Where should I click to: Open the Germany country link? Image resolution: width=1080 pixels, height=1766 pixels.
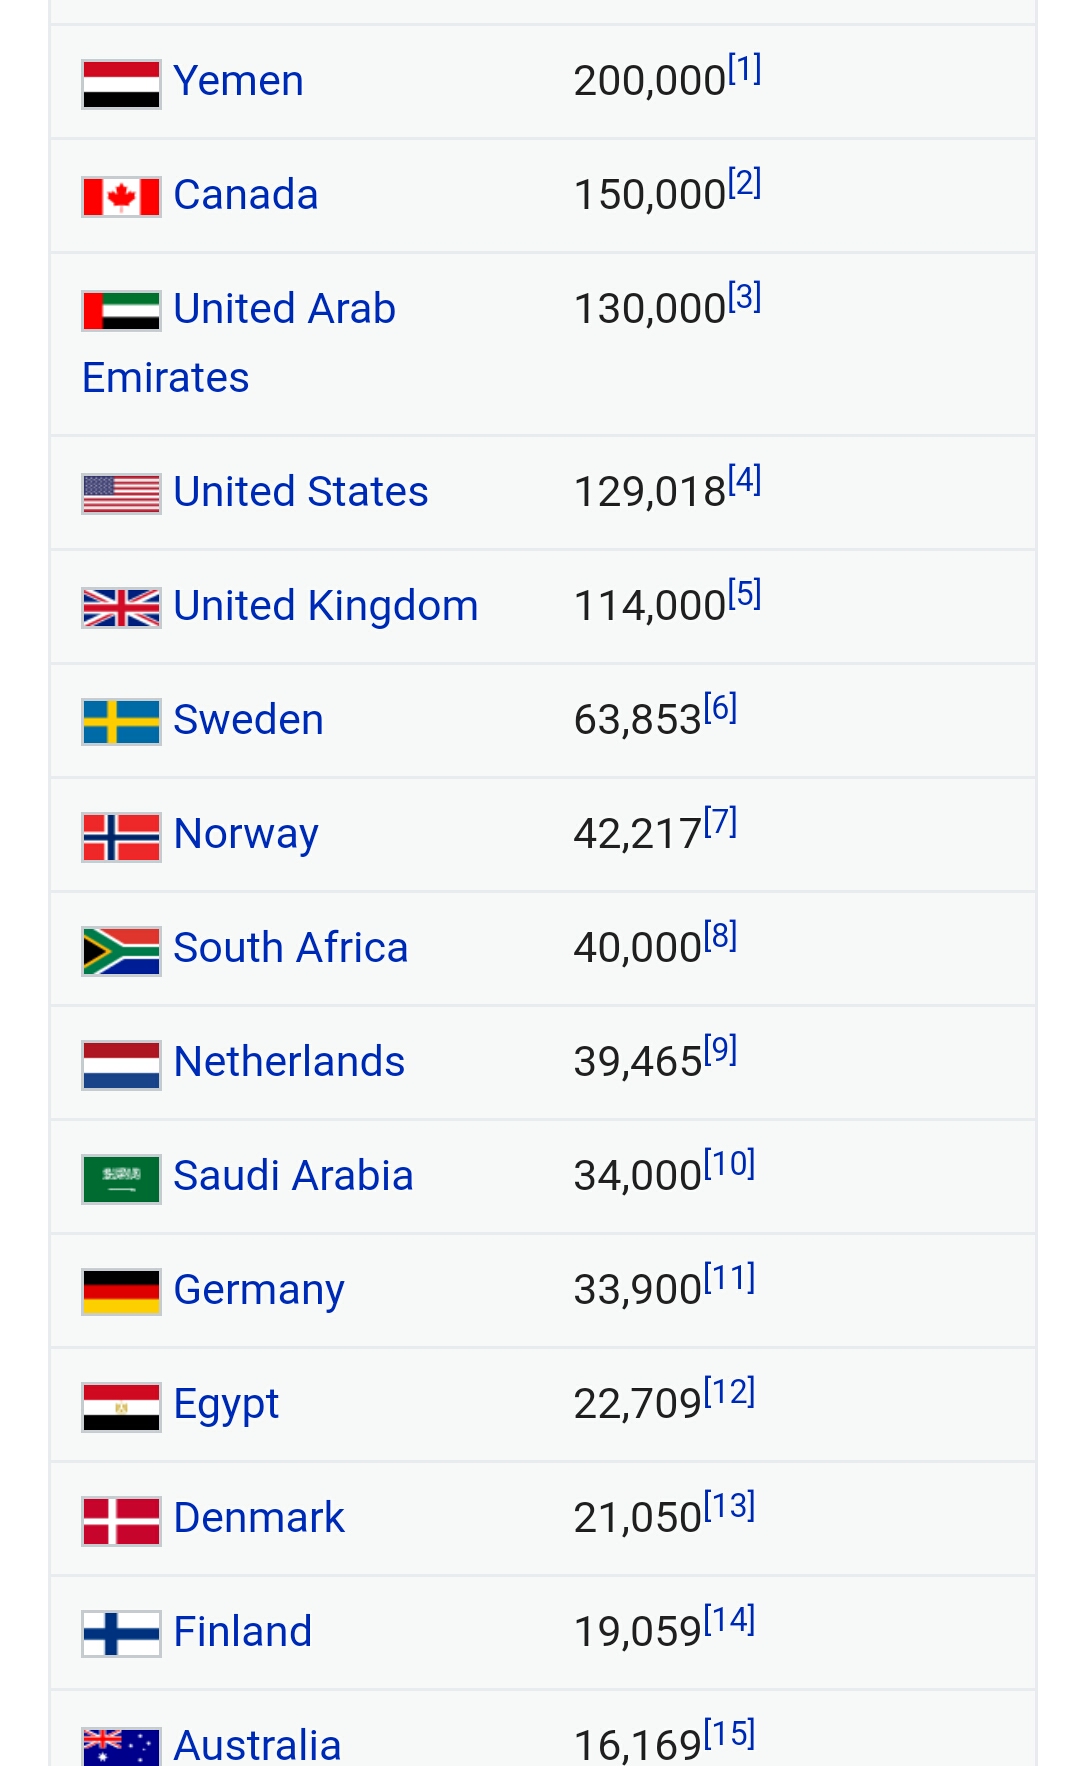click(259, 1290)
